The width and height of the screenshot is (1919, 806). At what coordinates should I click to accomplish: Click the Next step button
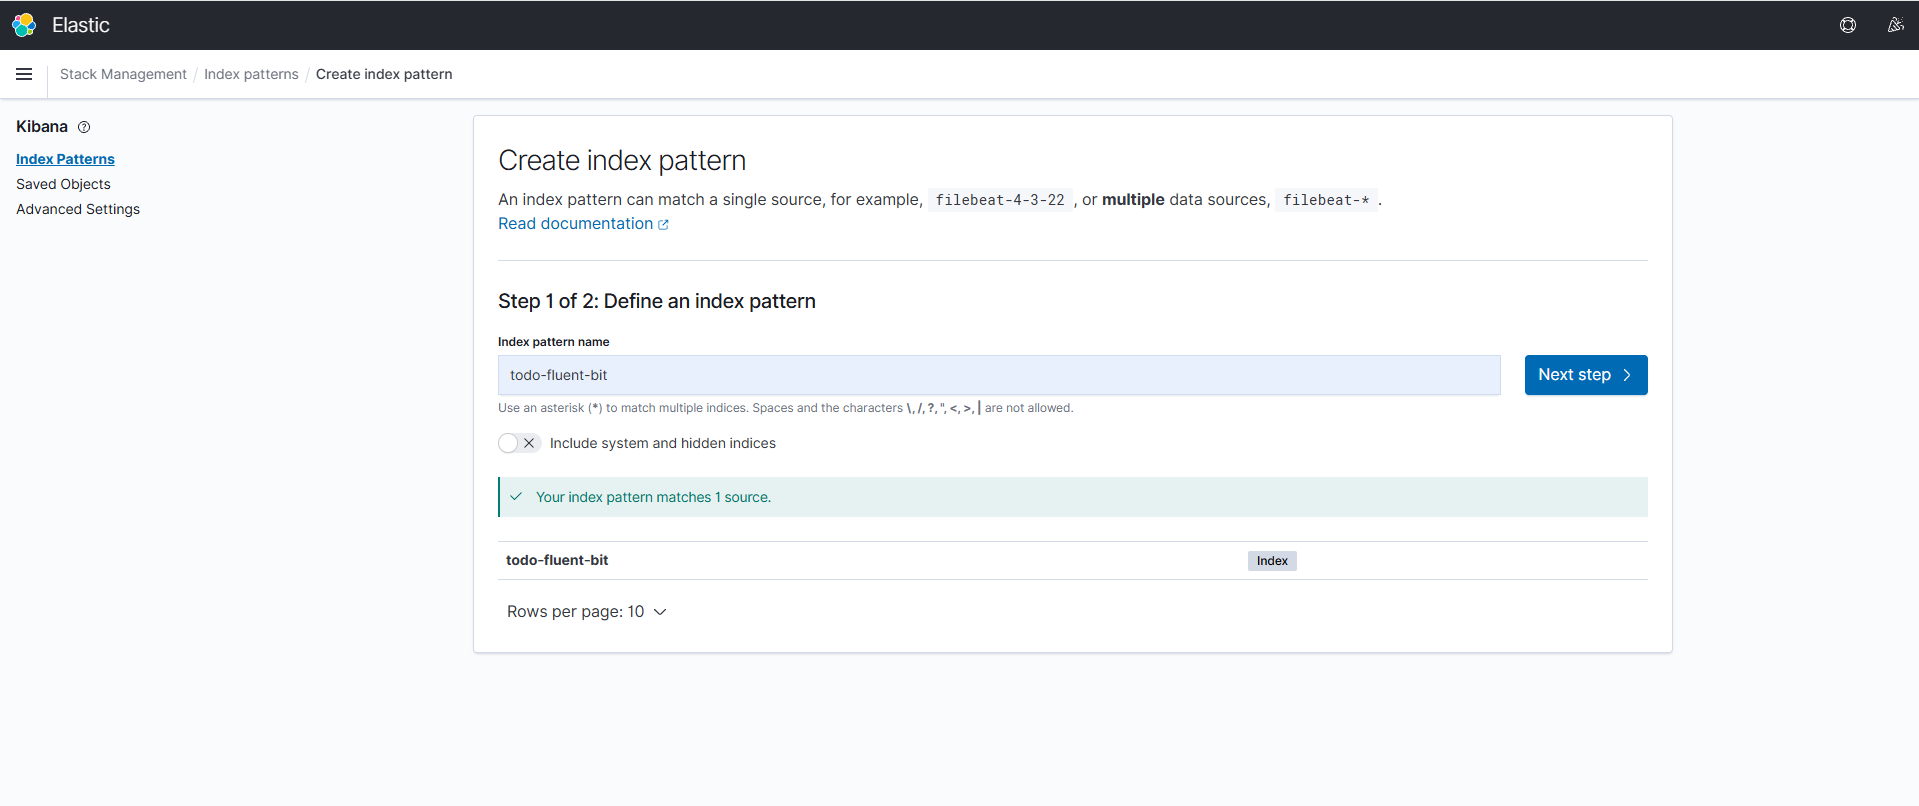(x=1586, y=375)
